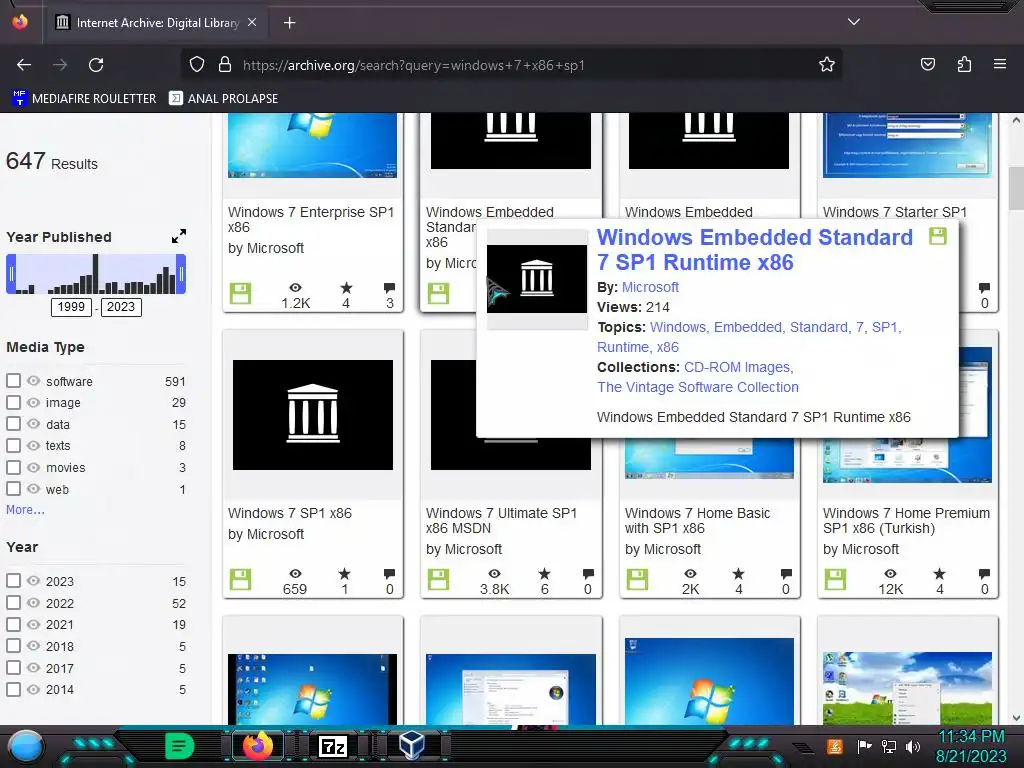Click the padlock site info icon
1024x768 pixels.
[225, 65]
